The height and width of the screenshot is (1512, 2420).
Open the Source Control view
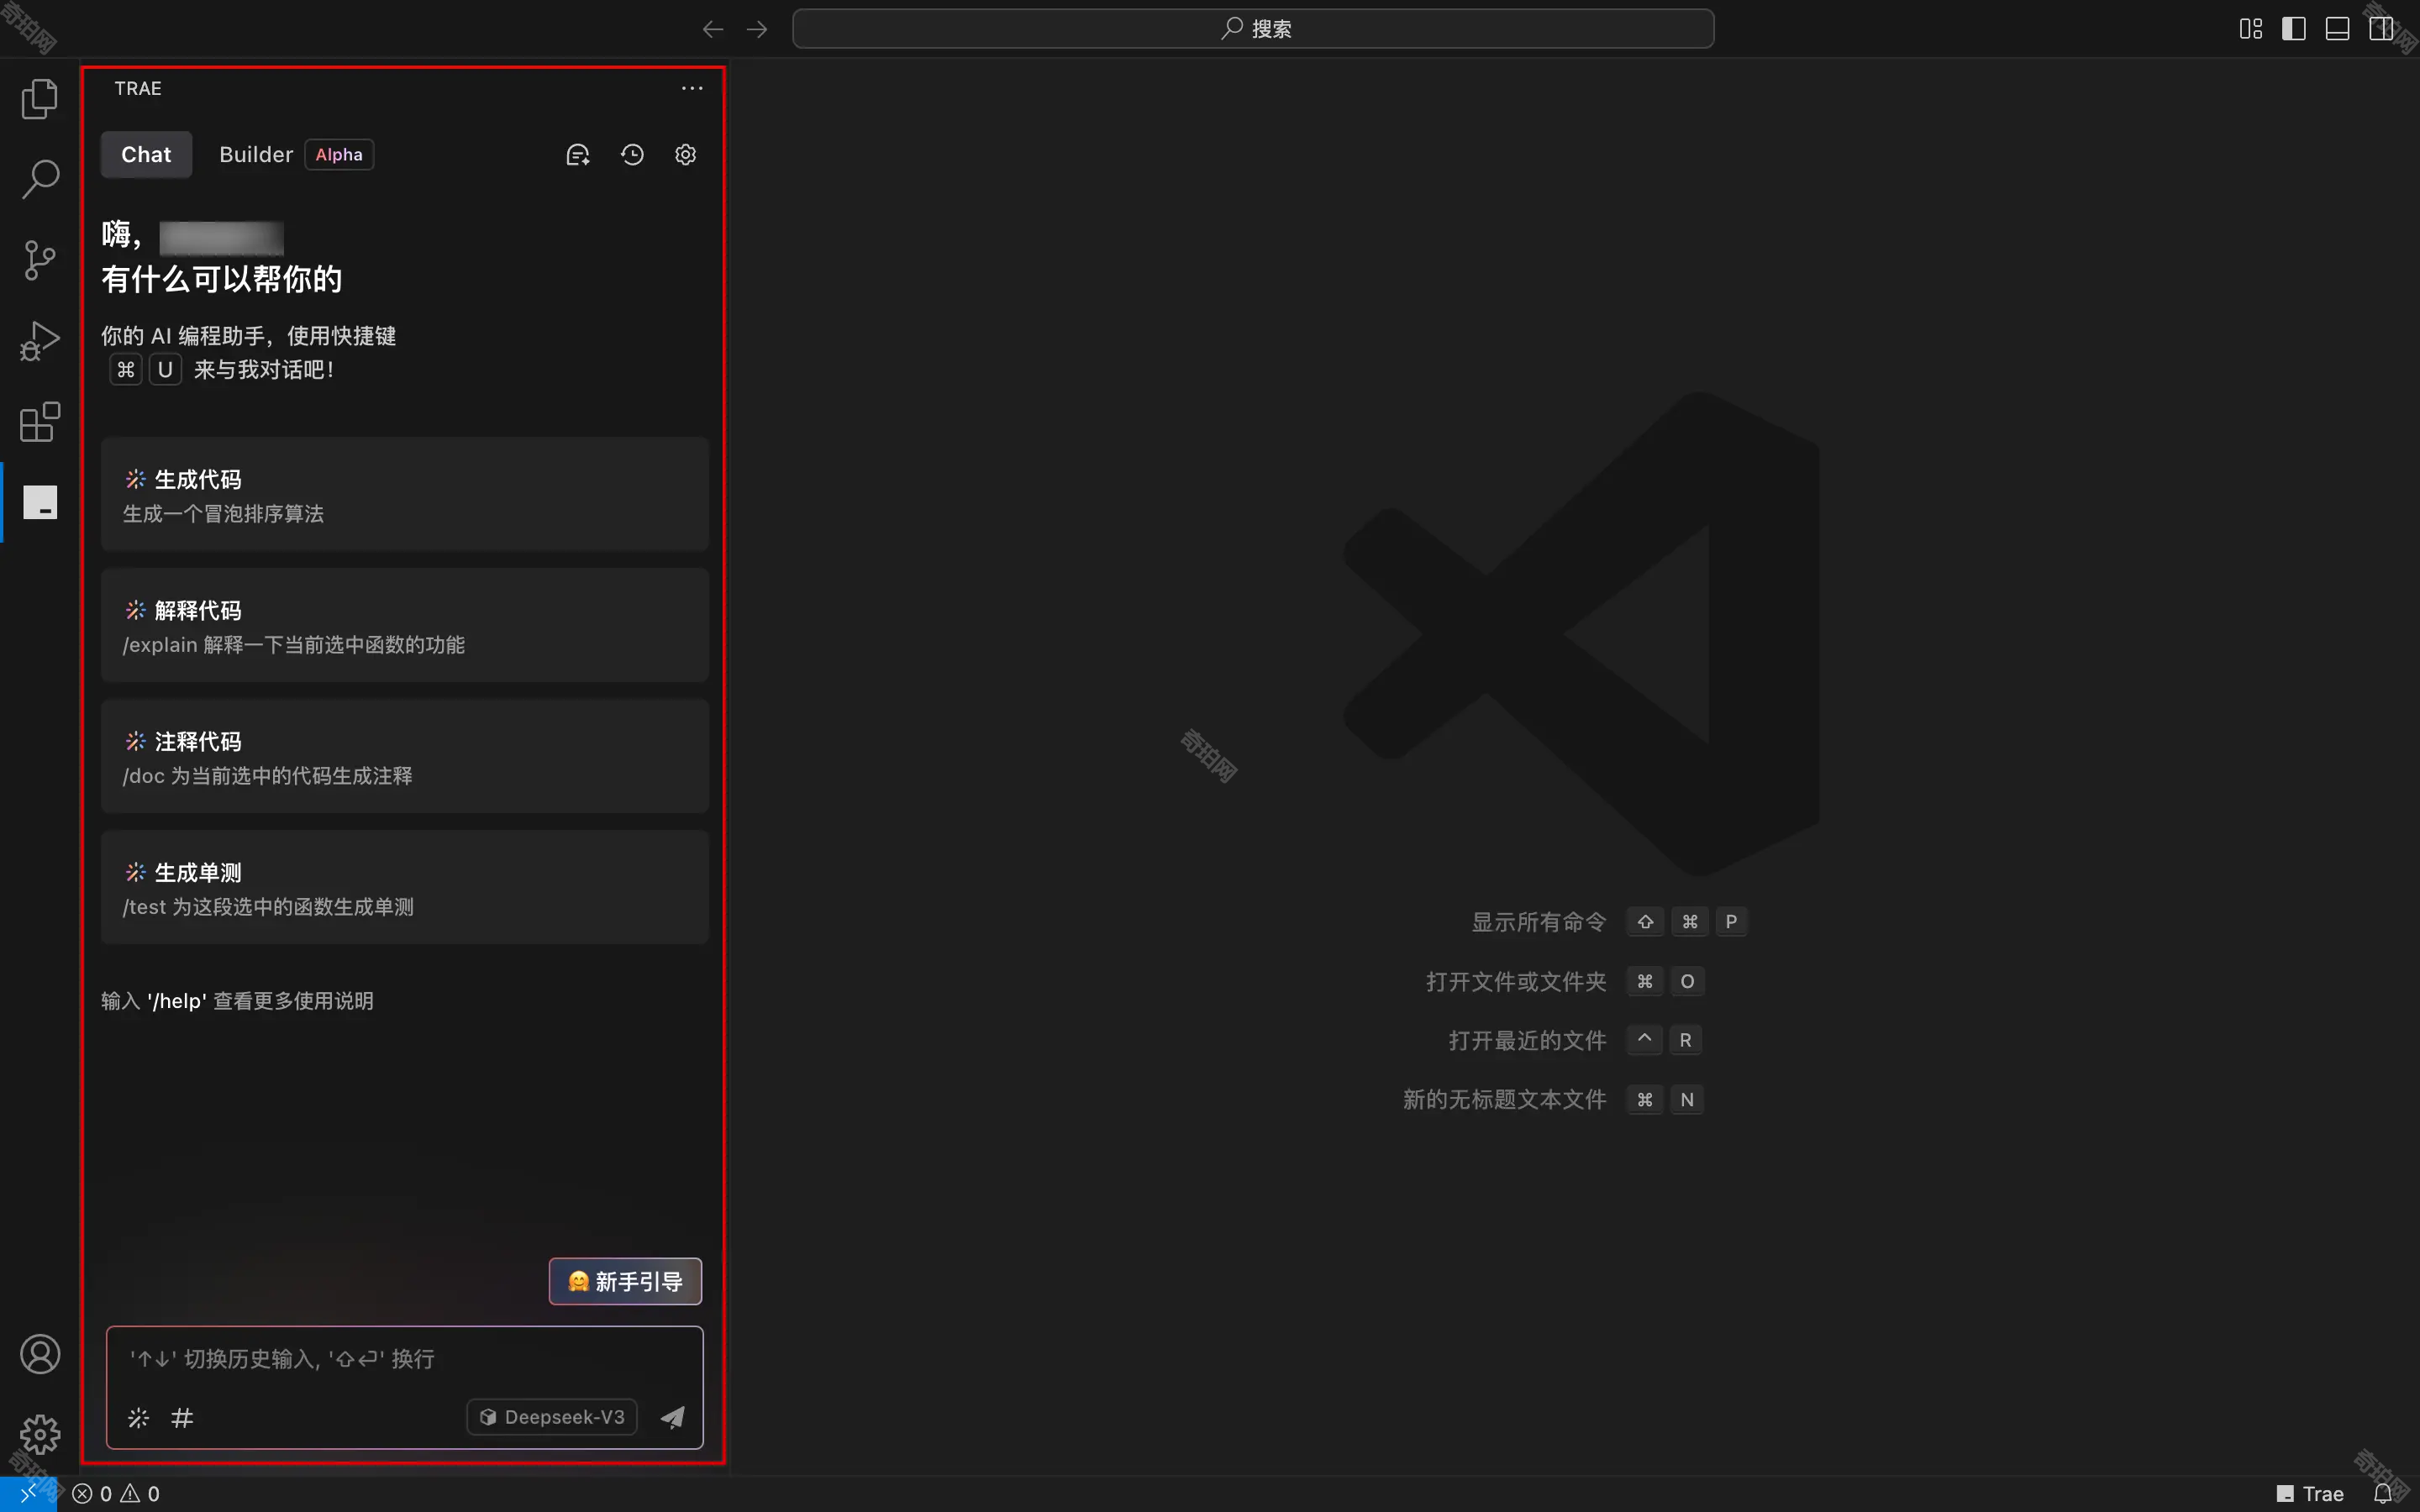click(x=40, y=260)
